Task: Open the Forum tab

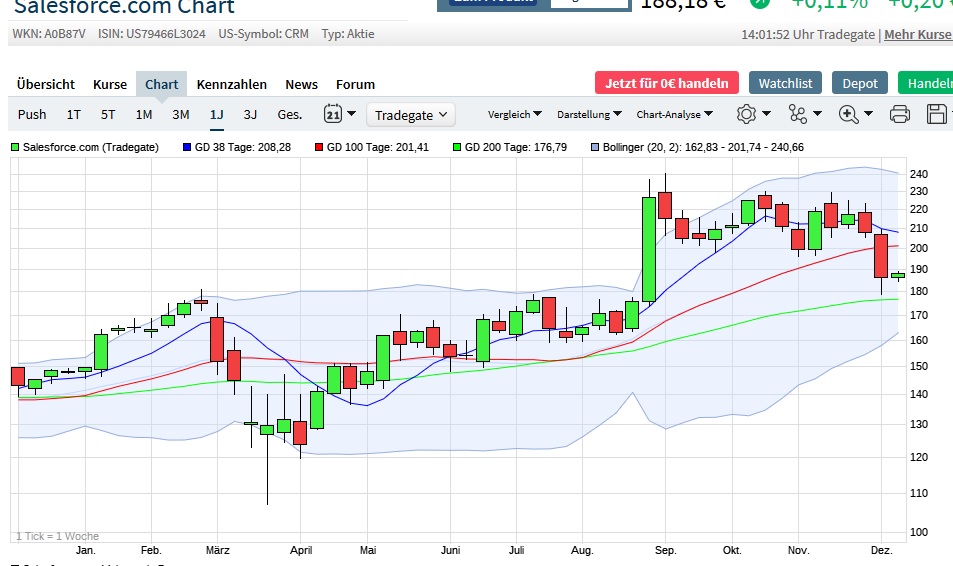Action: pos(356,85)
